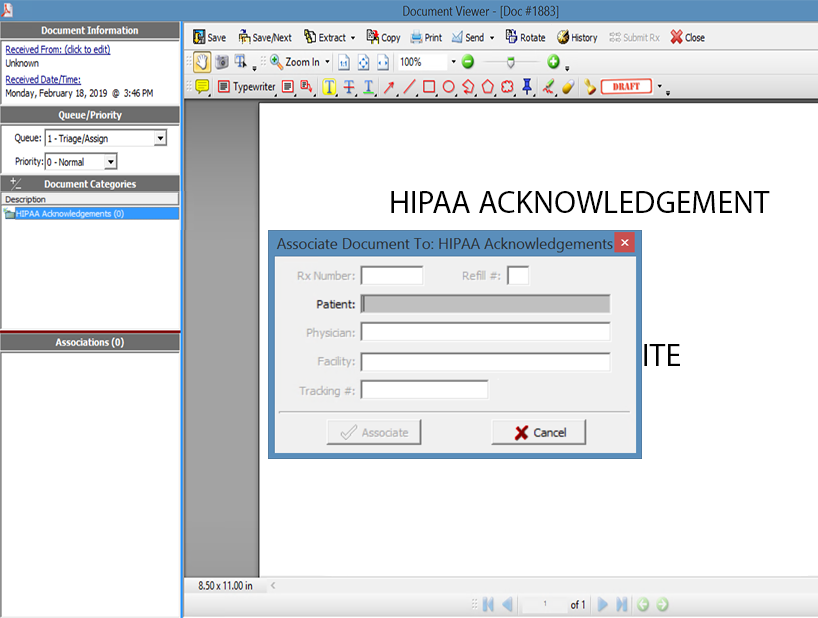The width and height of the screenshot is (818, 618).
Task: Click the zoom slider handle
Action: (510, 62)
